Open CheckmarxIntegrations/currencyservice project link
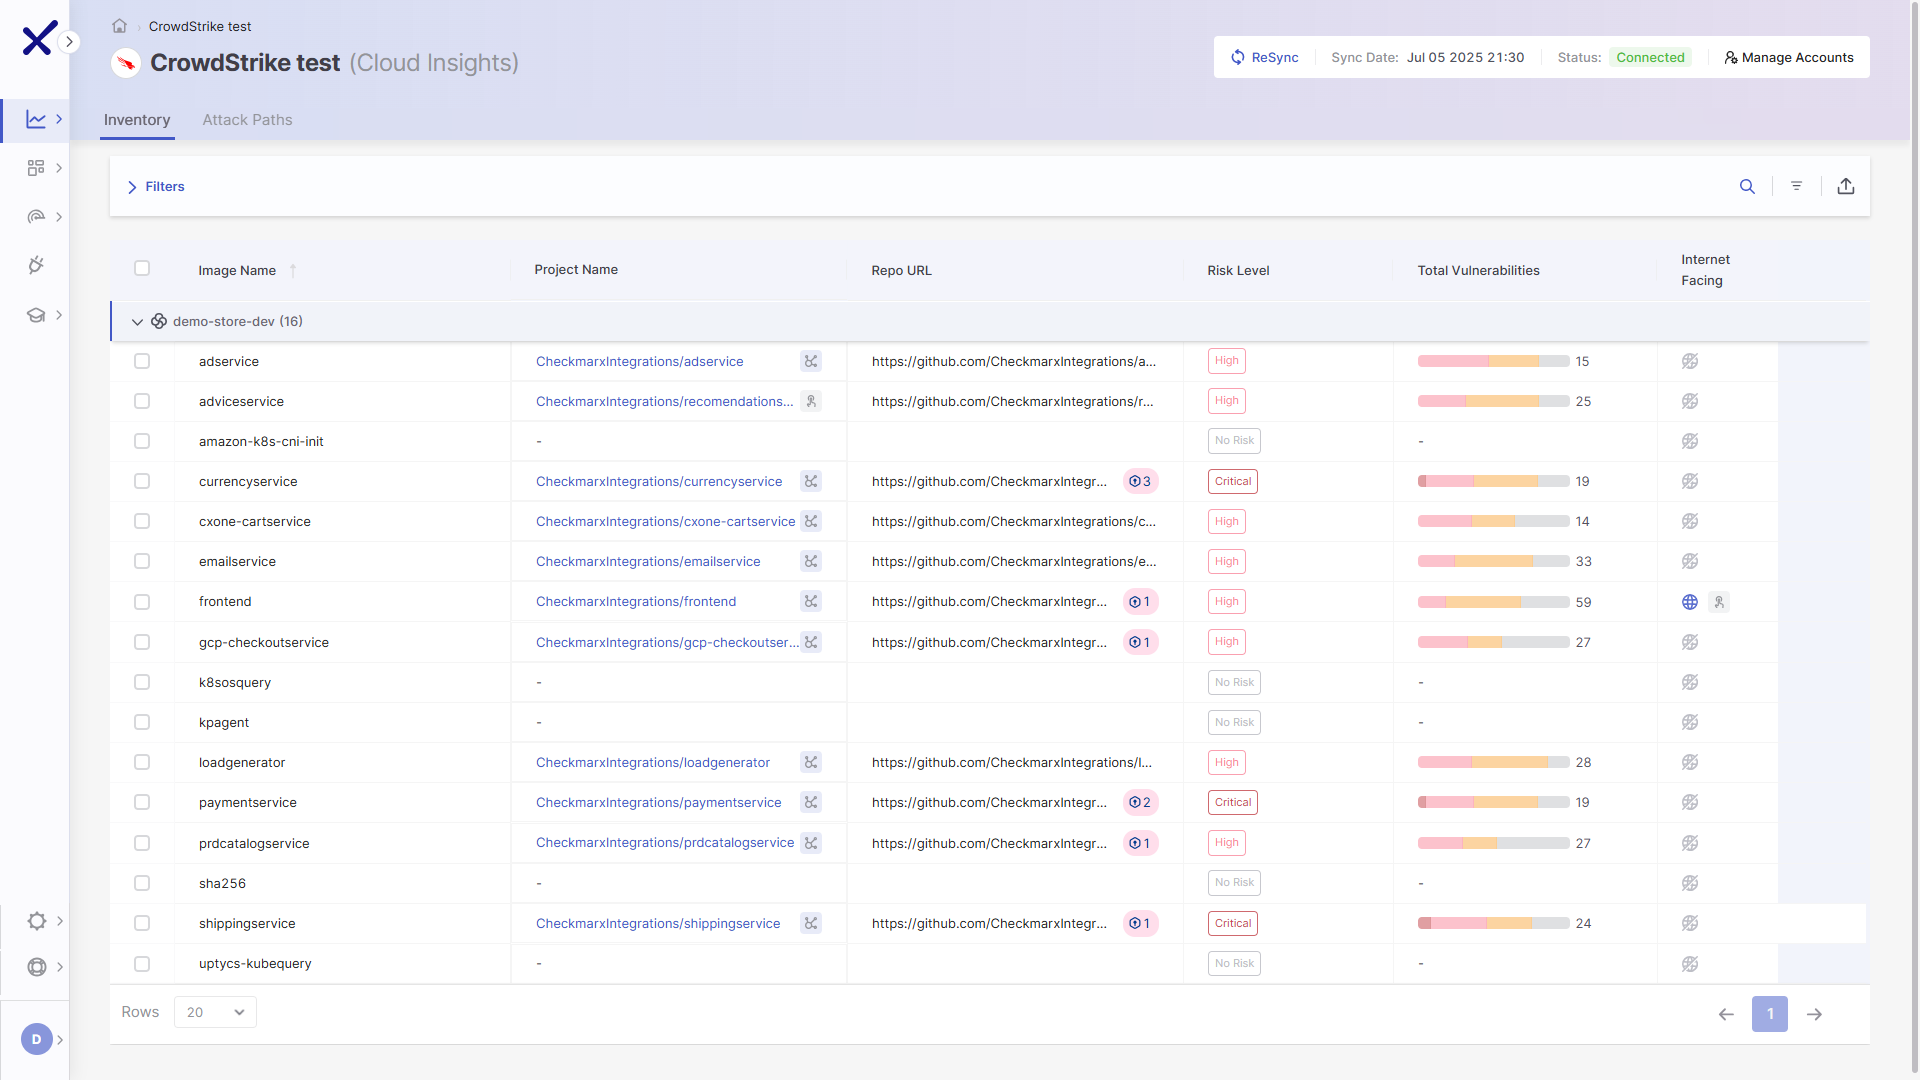This screenshot has height=1080, width=1920. (659, 481)
